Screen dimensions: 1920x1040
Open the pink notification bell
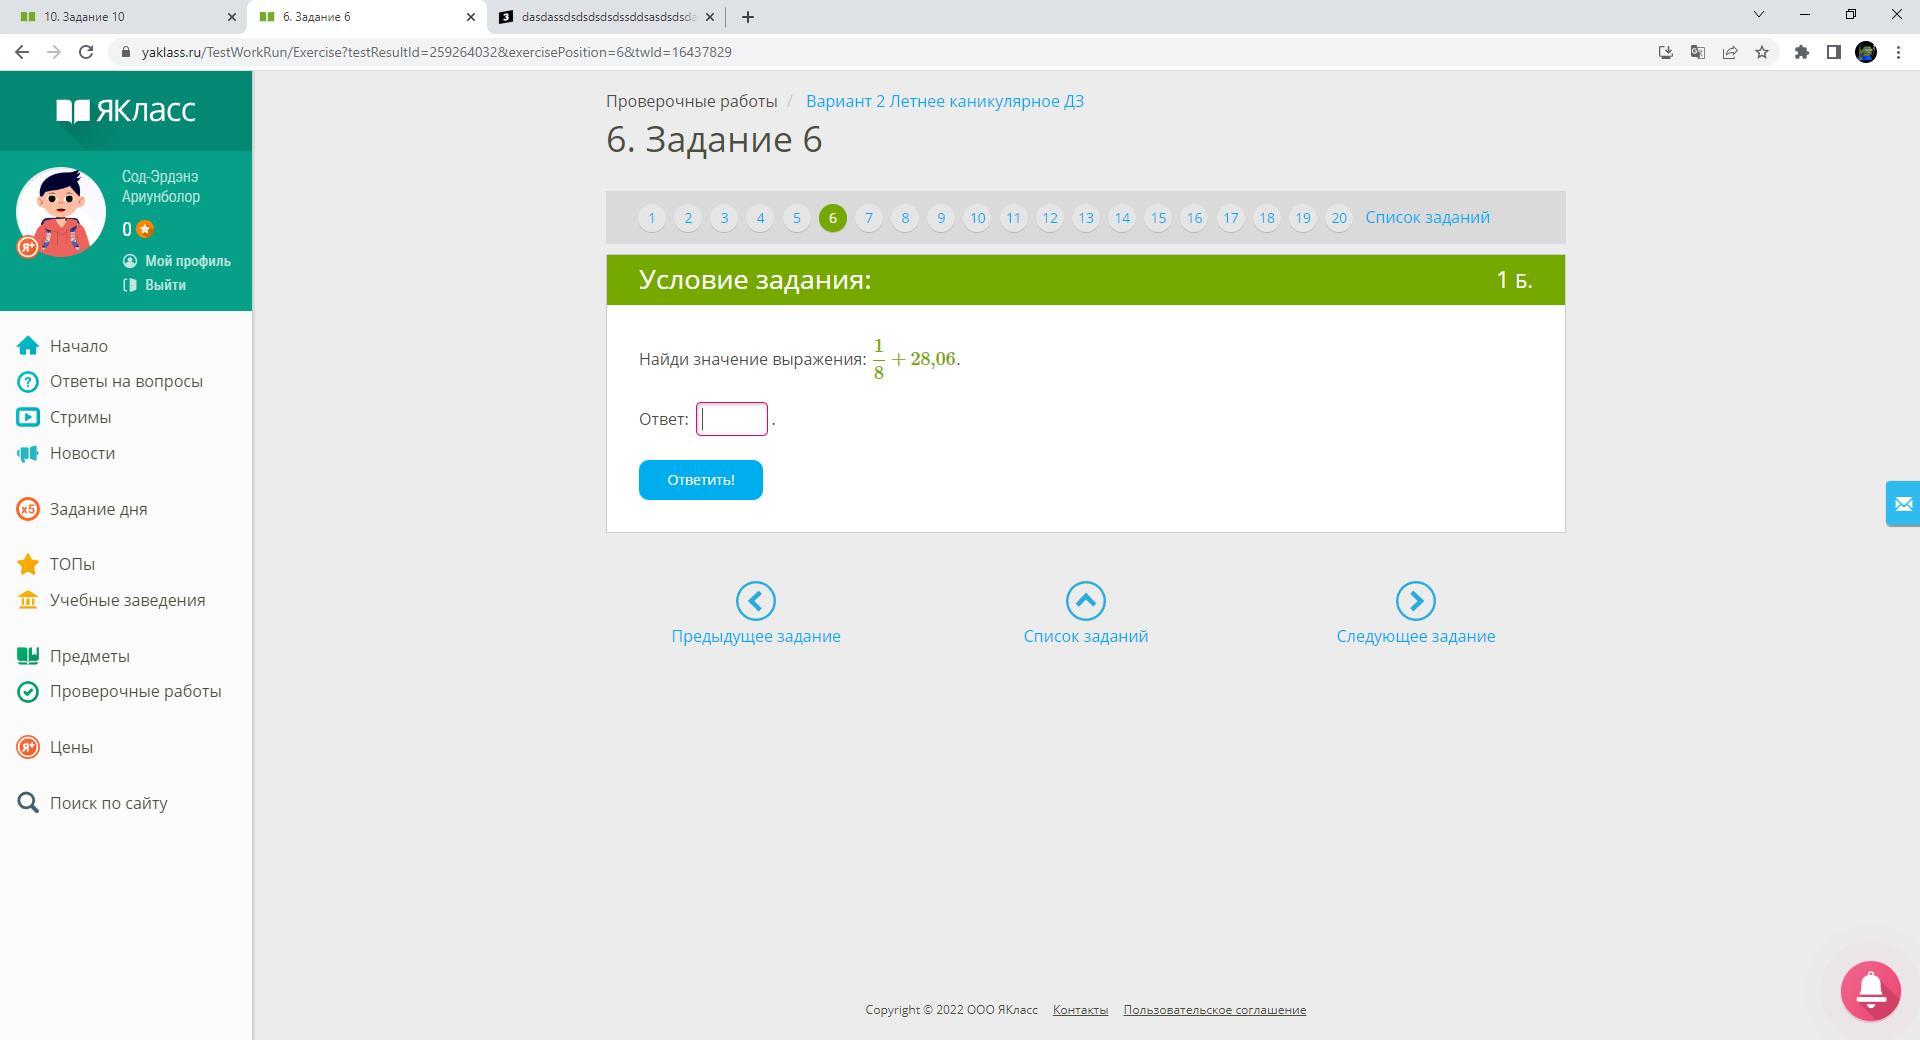1871,991
